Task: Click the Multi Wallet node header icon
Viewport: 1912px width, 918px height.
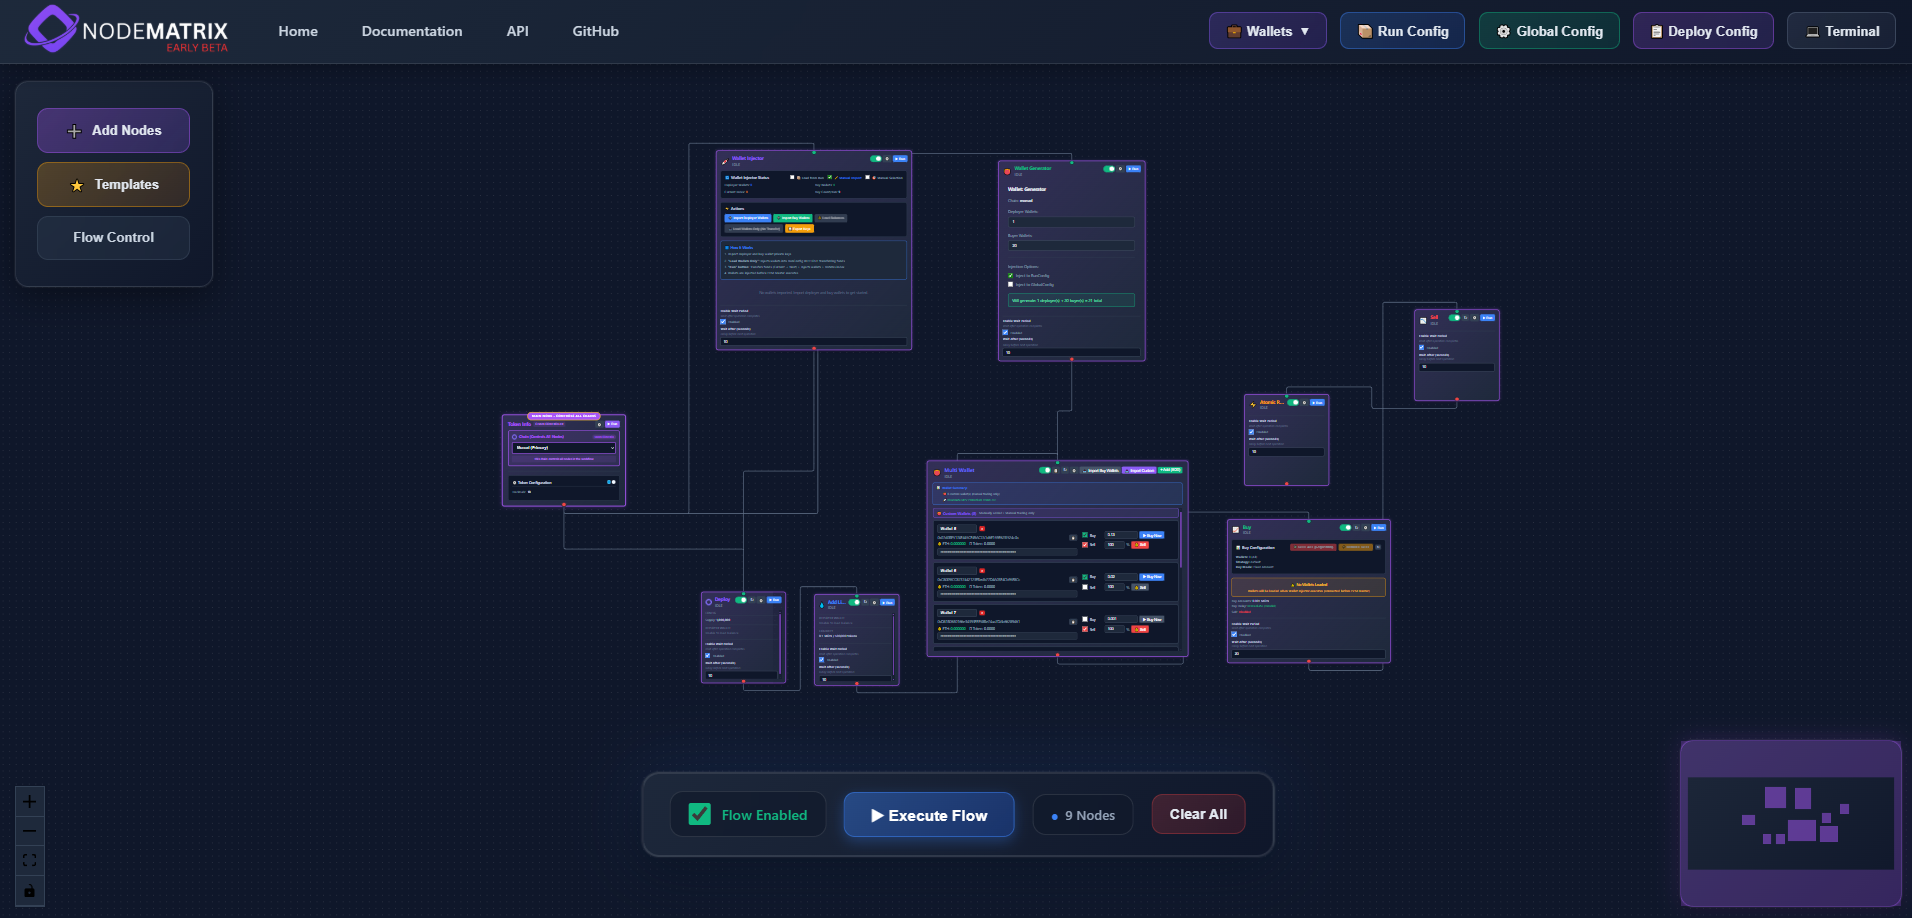Action: coord(937,472)
